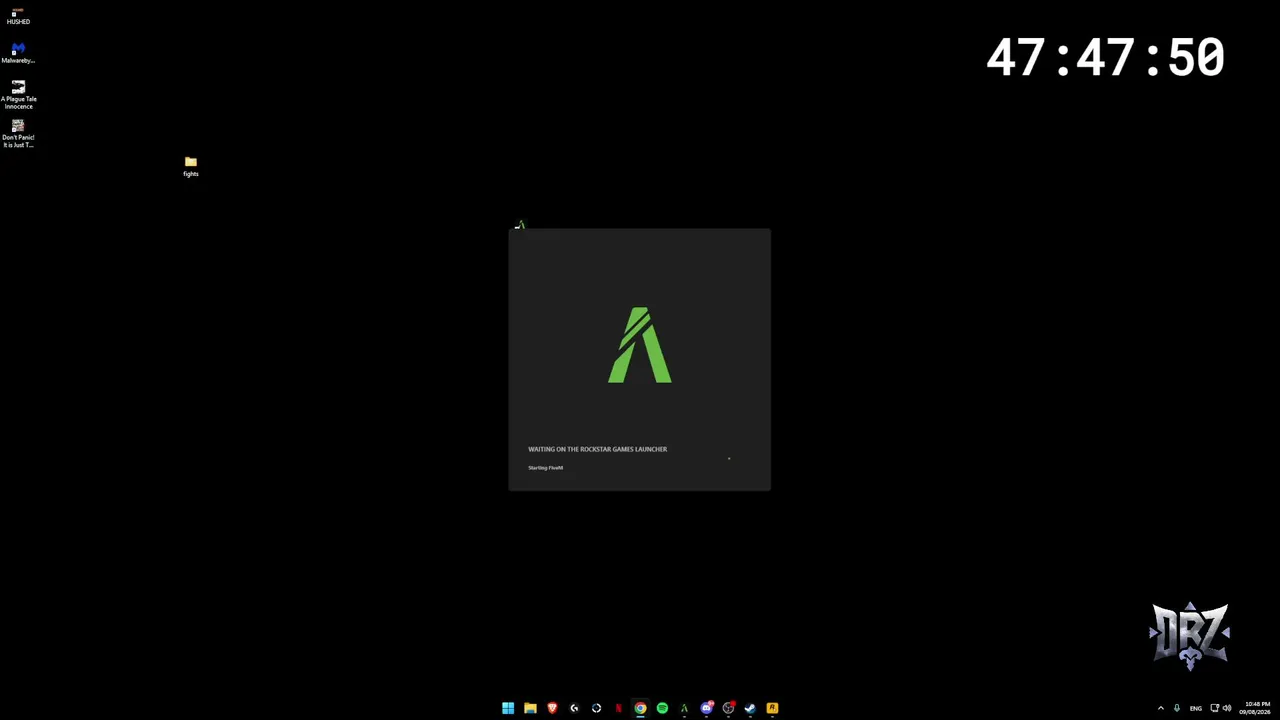Select the Malwarebytes desktop shortcut
The image size is (1280, 720).
click(x=18, y=53)
